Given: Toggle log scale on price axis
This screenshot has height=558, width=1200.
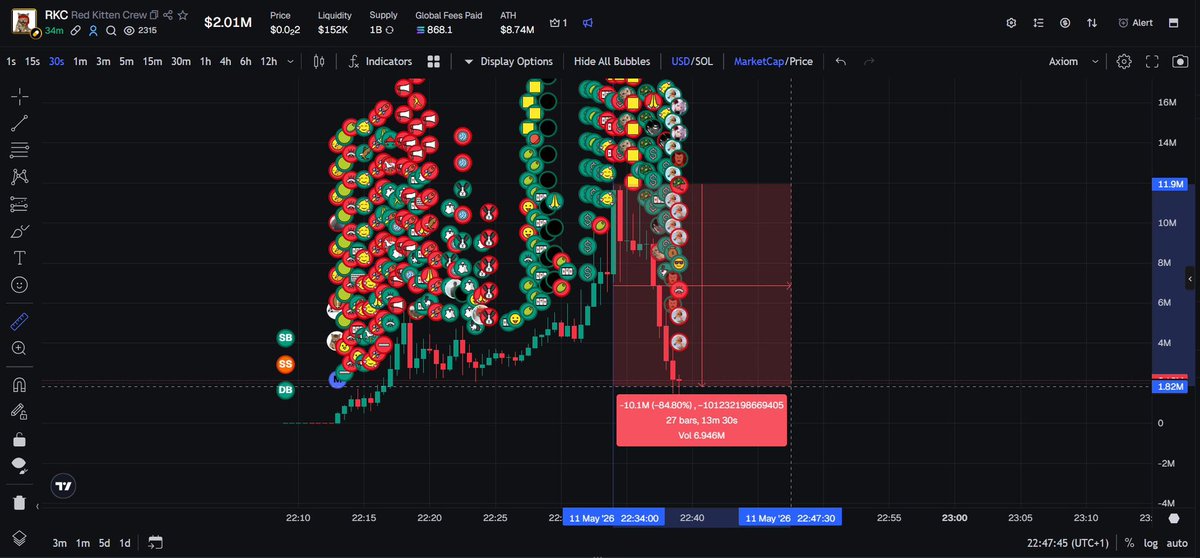Looking at the screenshot, I should click(x=1149, y=542).
